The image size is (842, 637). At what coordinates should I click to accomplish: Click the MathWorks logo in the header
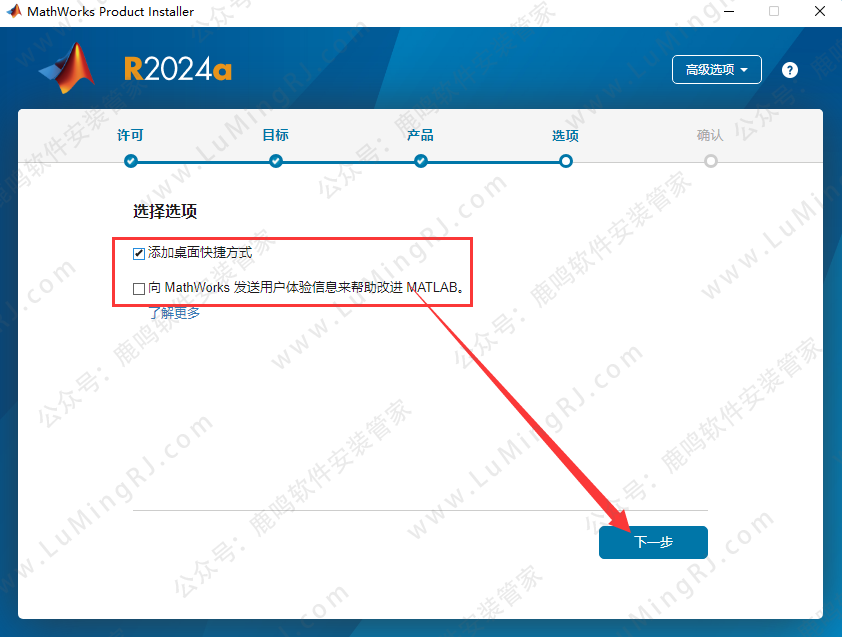pyautogui.click(x=66, y=70)
